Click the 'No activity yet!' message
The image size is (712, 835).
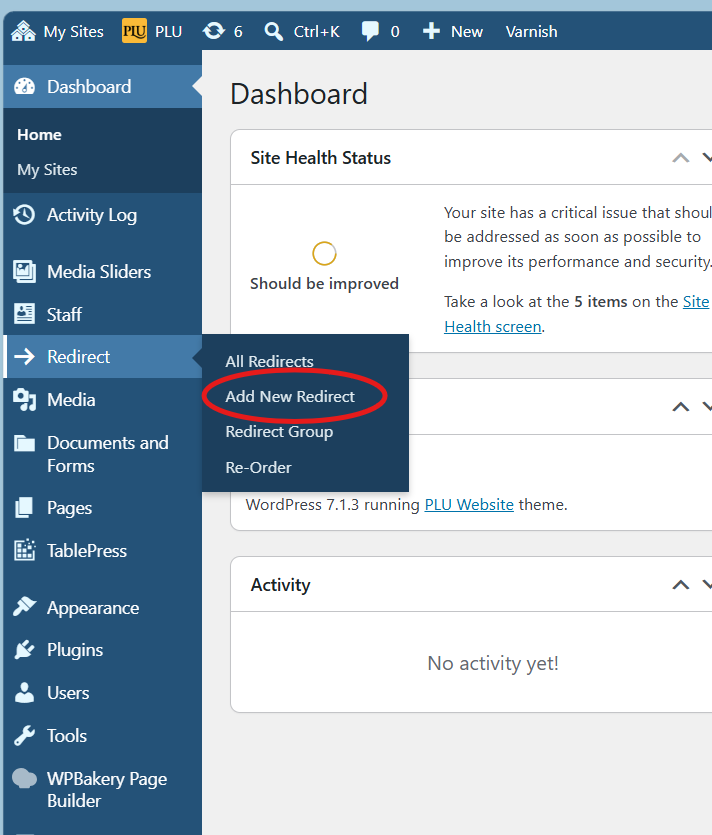(493, 664)
